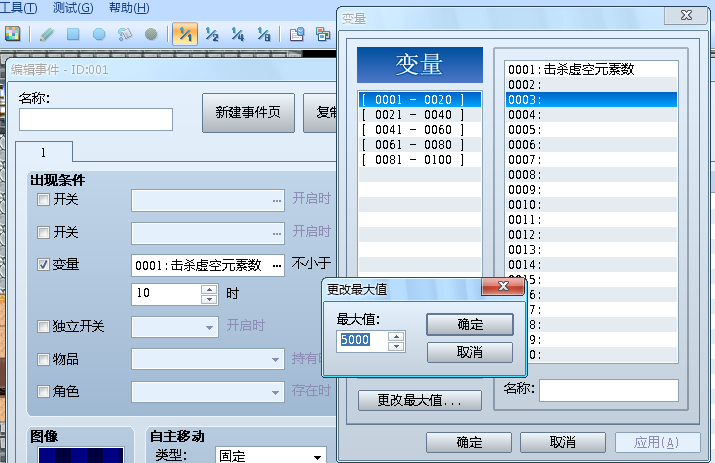Click the 新建事件页 button
Screen dimensions: 715x463
(248, 112)
